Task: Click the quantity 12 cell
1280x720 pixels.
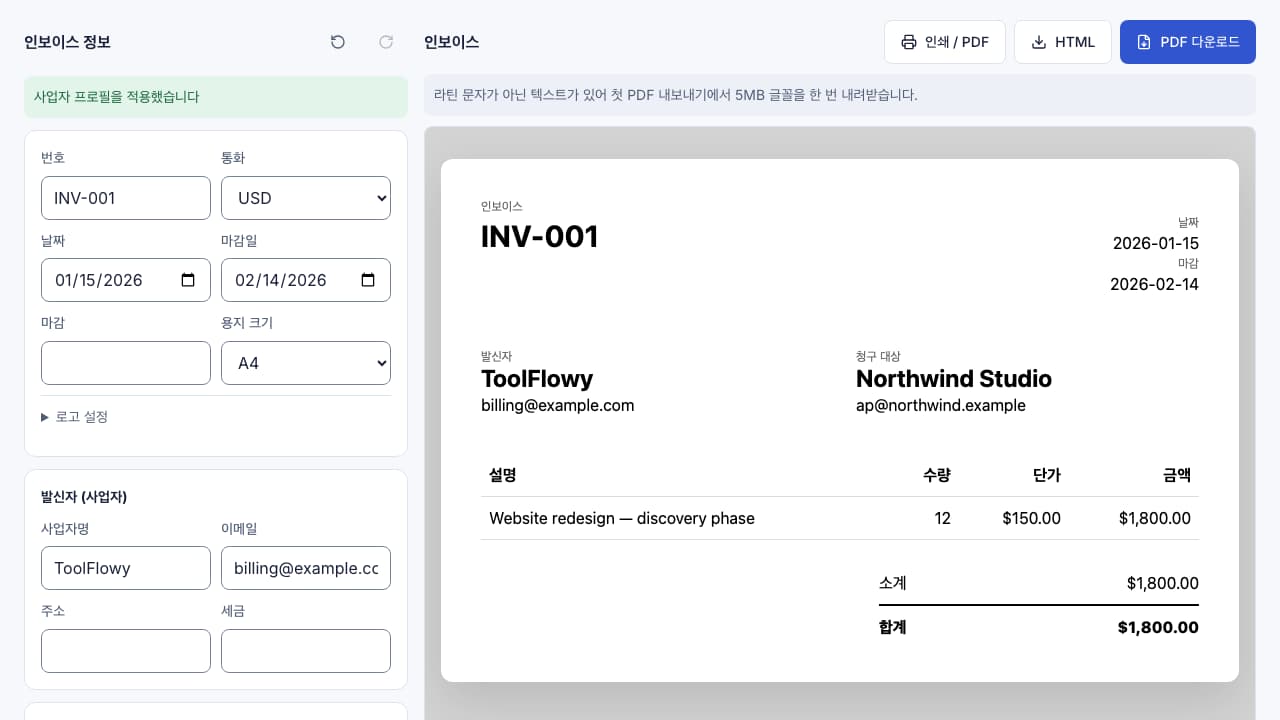Action: [942, 518]
